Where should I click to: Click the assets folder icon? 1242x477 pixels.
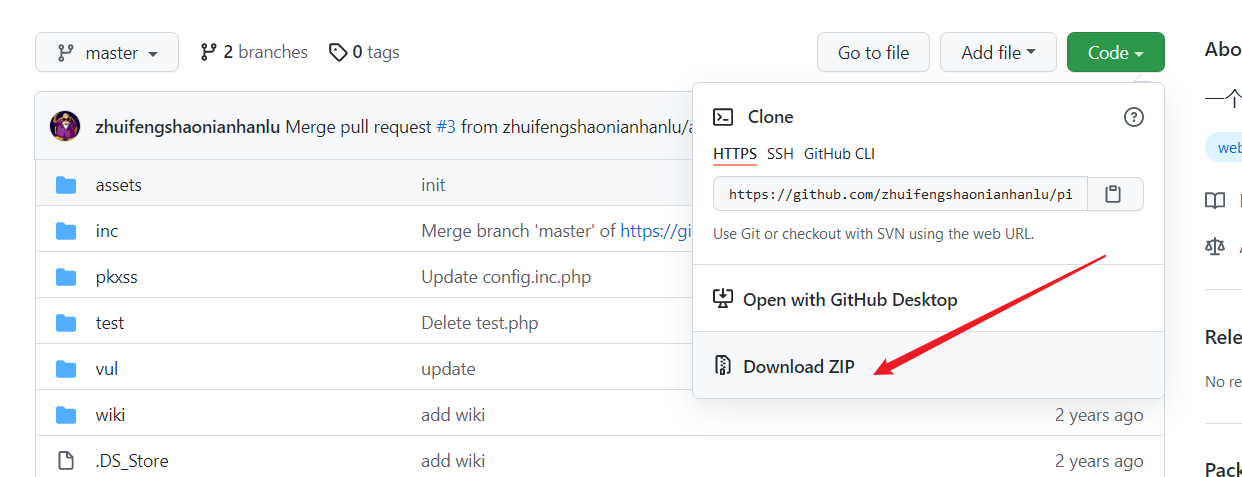click(x=66, y=185)
